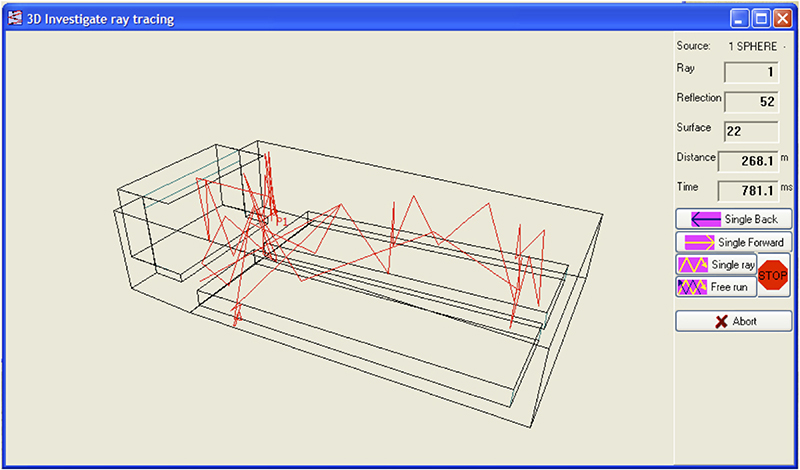Click the Single Back left-arrow icon
The height and width of the screenshot is (470, 800).
tap(706, 219)
